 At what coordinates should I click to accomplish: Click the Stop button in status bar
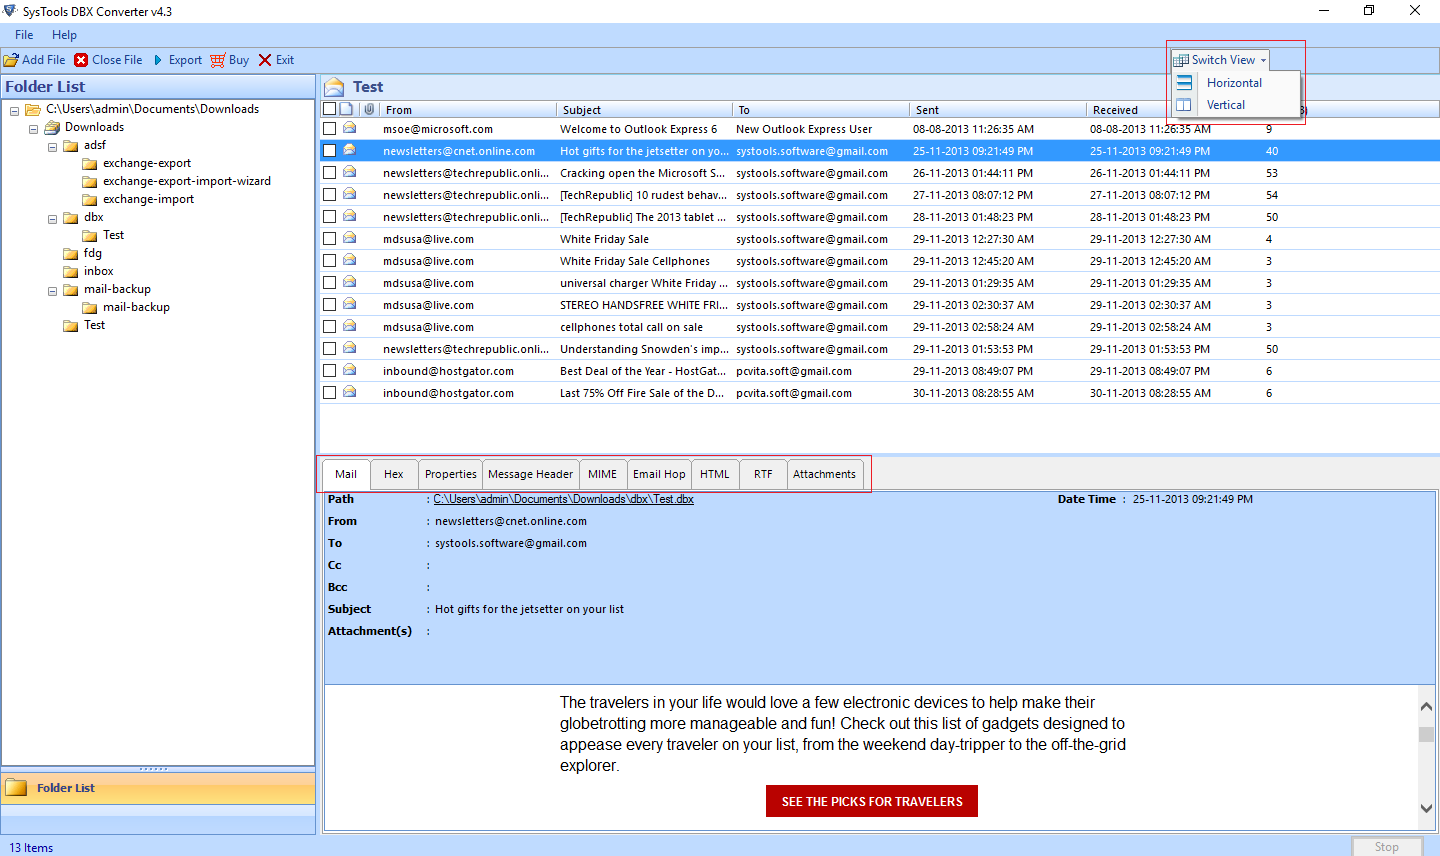(x=1387, y=847)
